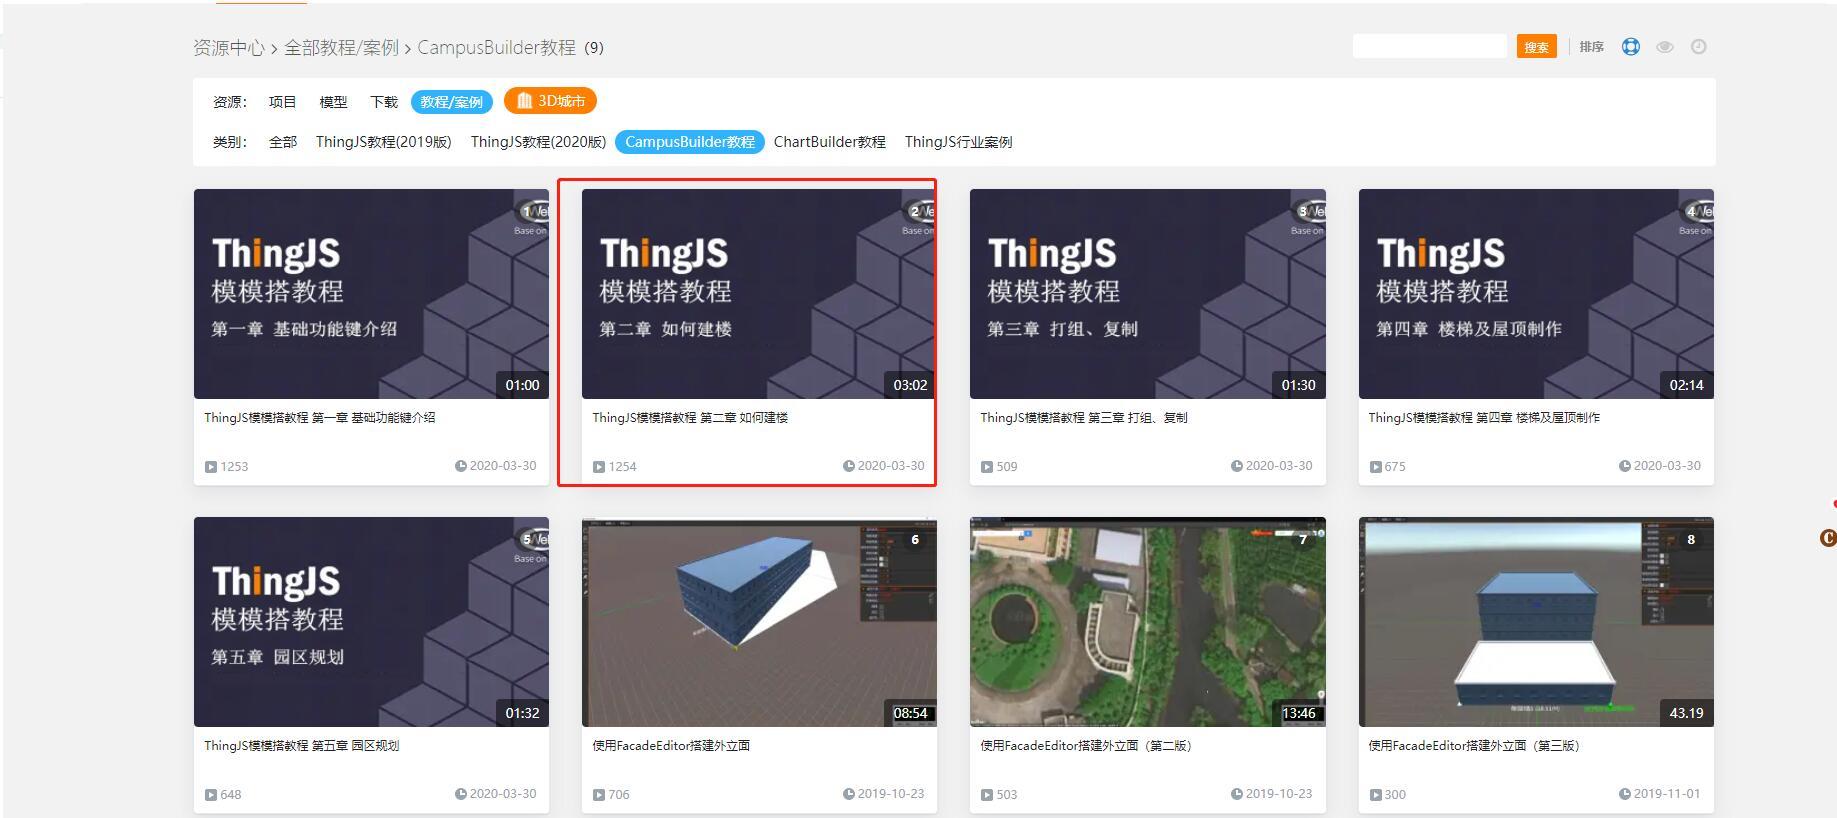Go to 全部教程/案例 in breadcrumb
Image resolution: width=1837 pixels, height=818 pixels.
coord(342,48)
